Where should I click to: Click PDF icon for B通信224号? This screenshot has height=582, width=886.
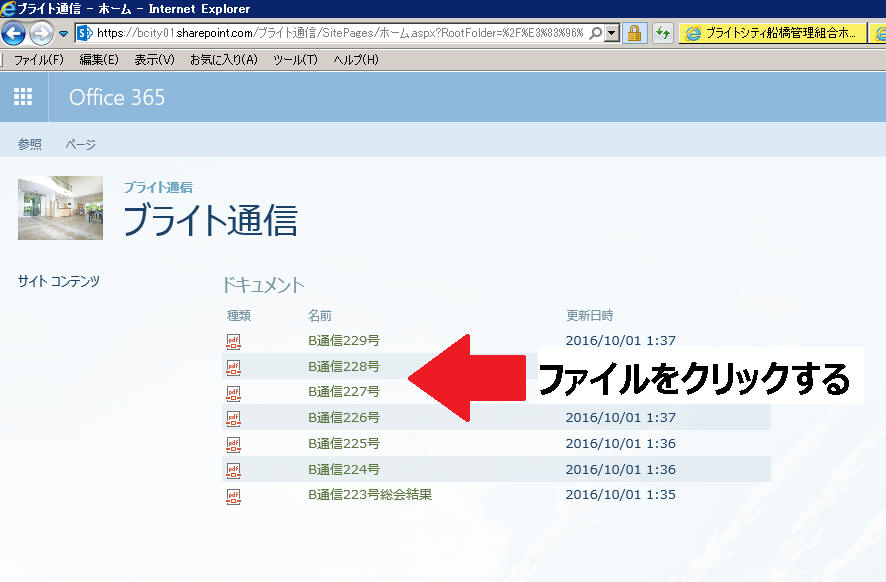[233, 470]
